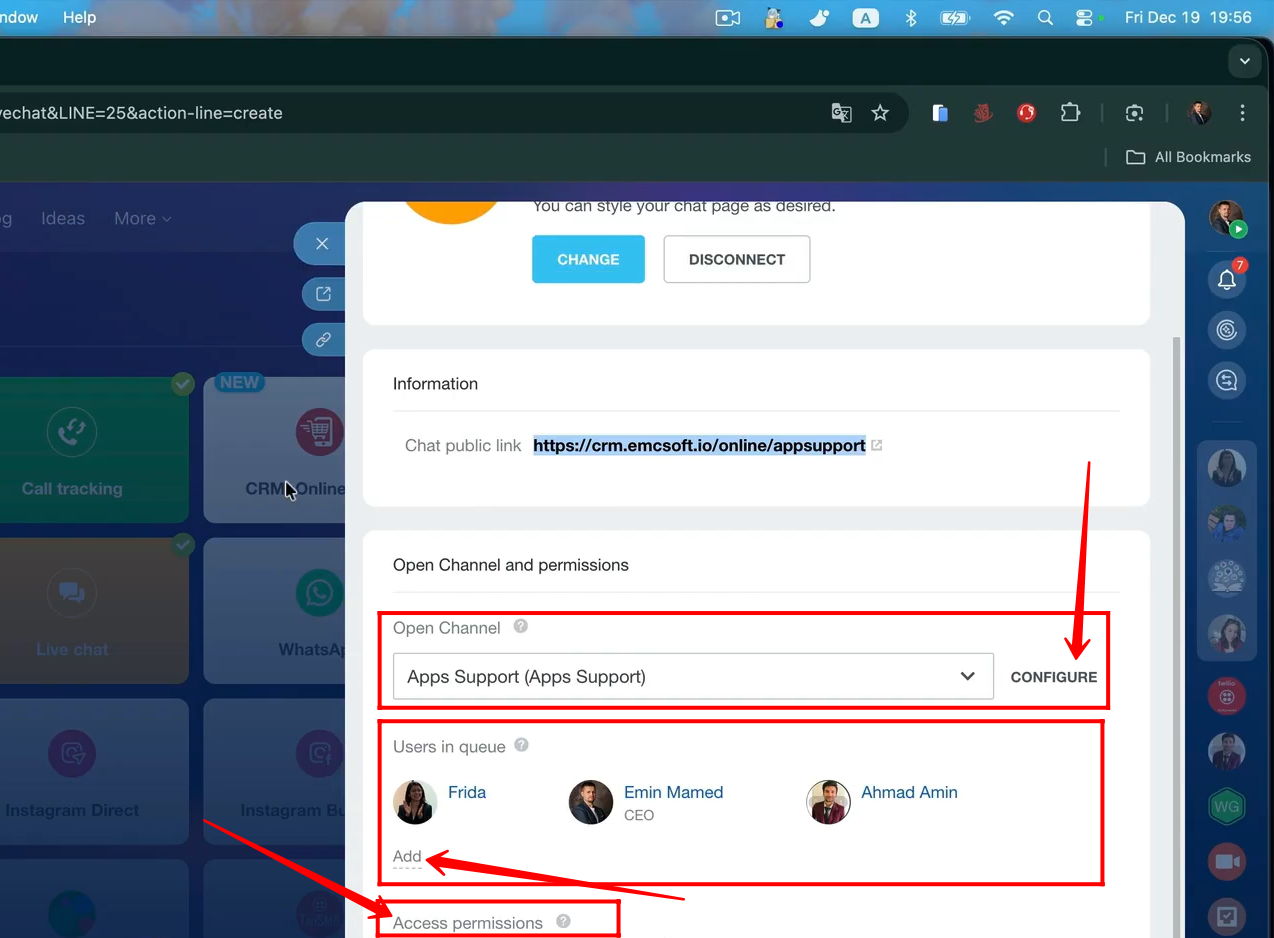Screen dimensions: 1274x938
Task: Open Chrome extensions puzzle icon
Action: pos(1070,113)
